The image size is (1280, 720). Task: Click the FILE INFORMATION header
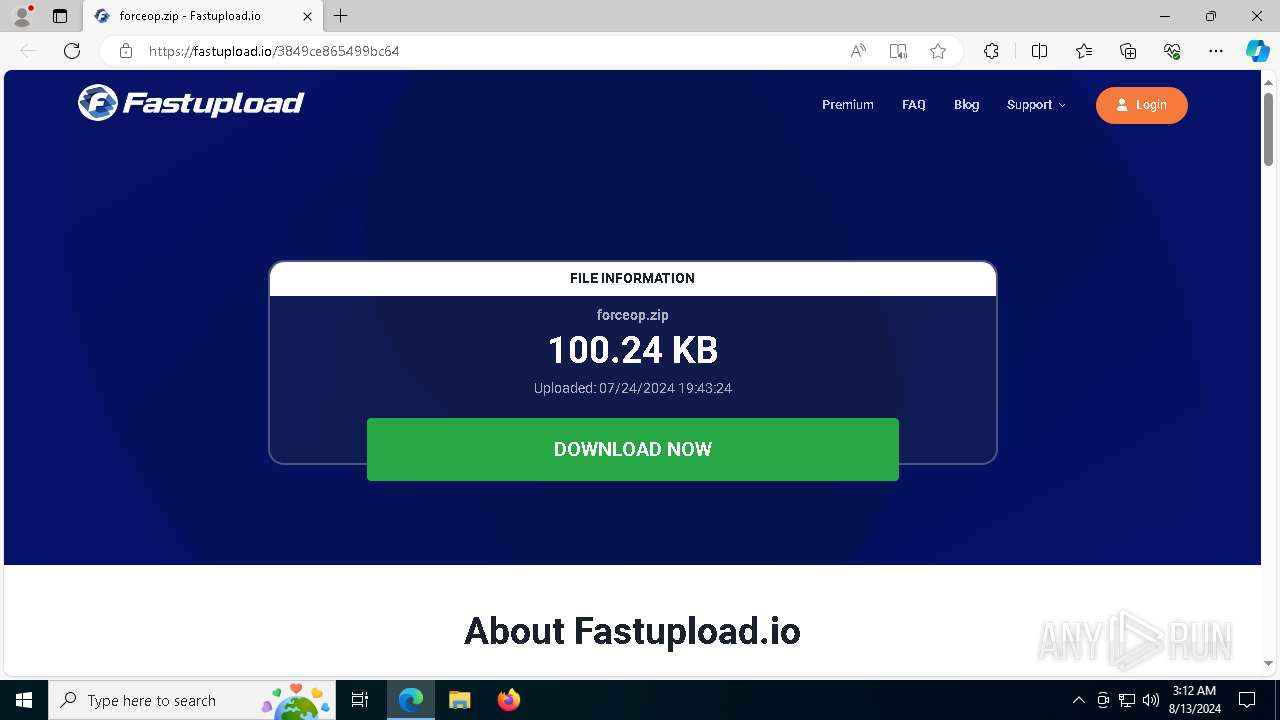pos(633,279)
